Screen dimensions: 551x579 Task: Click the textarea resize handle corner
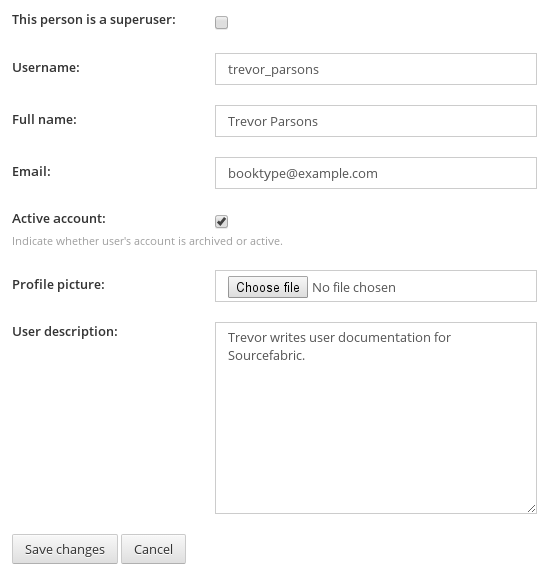532,508
